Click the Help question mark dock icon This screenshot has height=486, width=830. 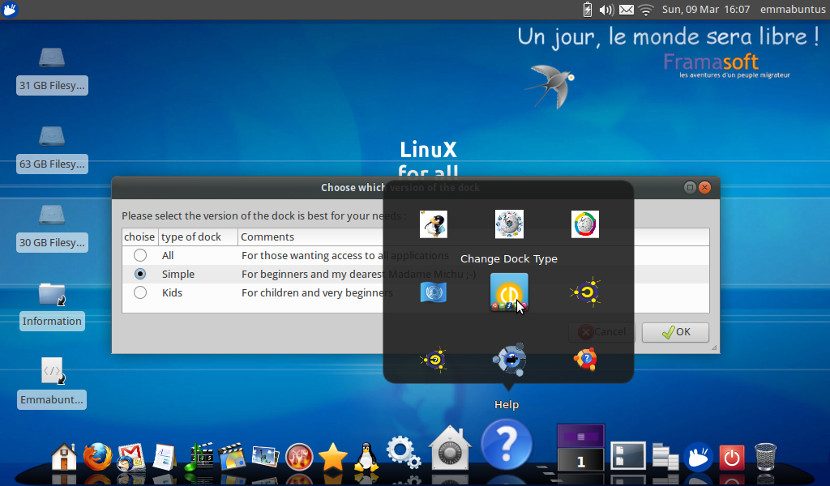[506, 444]
